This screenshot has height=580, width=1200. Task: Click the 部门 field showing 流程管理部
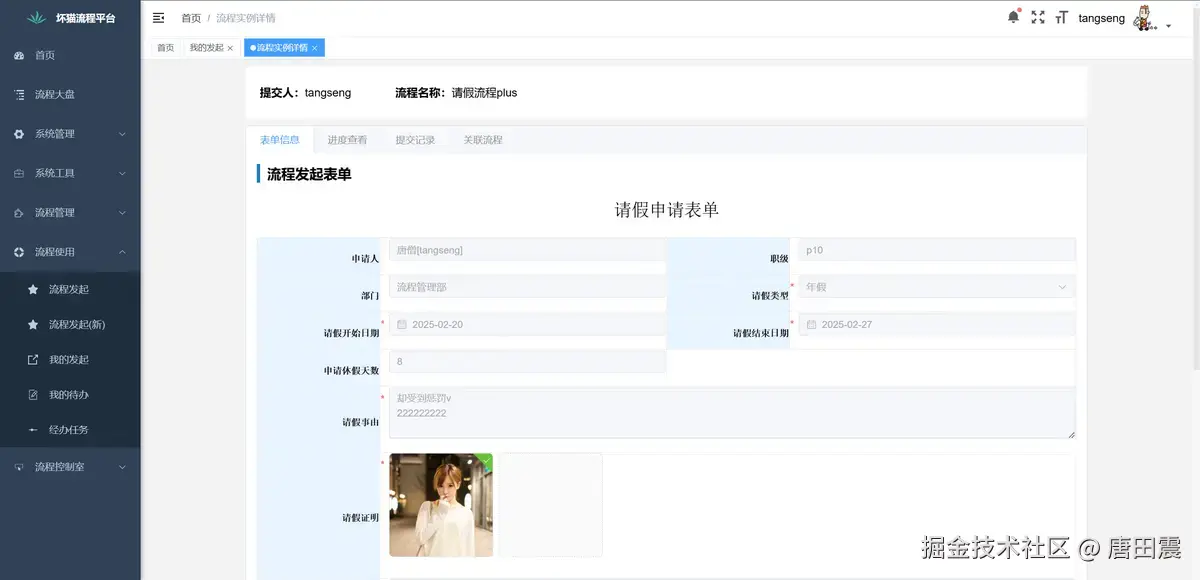click(527, 287)
